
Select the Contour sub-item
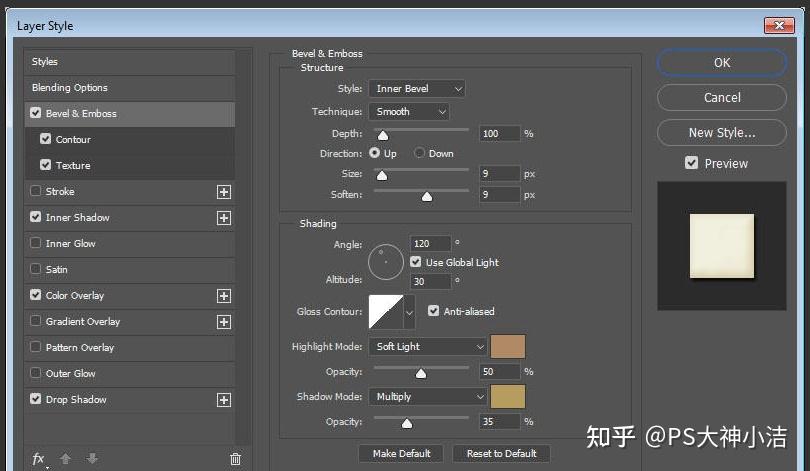(x=130, y=139)
